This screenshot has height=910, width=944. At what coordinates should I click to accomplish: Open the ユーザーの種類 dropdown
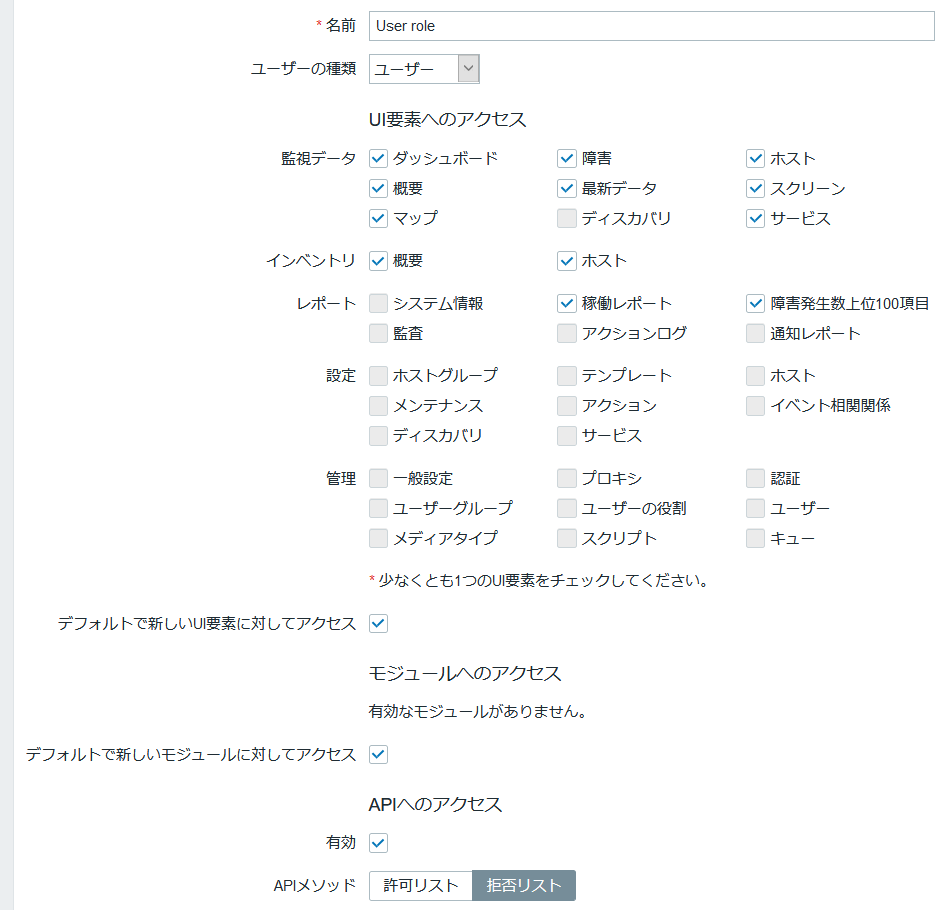pyautogui.click(x=424, y=69)
